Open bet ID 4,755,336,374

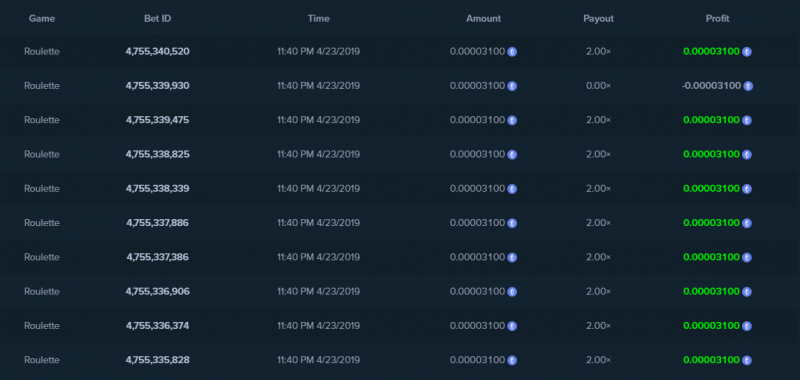click(x=158, y=325)
